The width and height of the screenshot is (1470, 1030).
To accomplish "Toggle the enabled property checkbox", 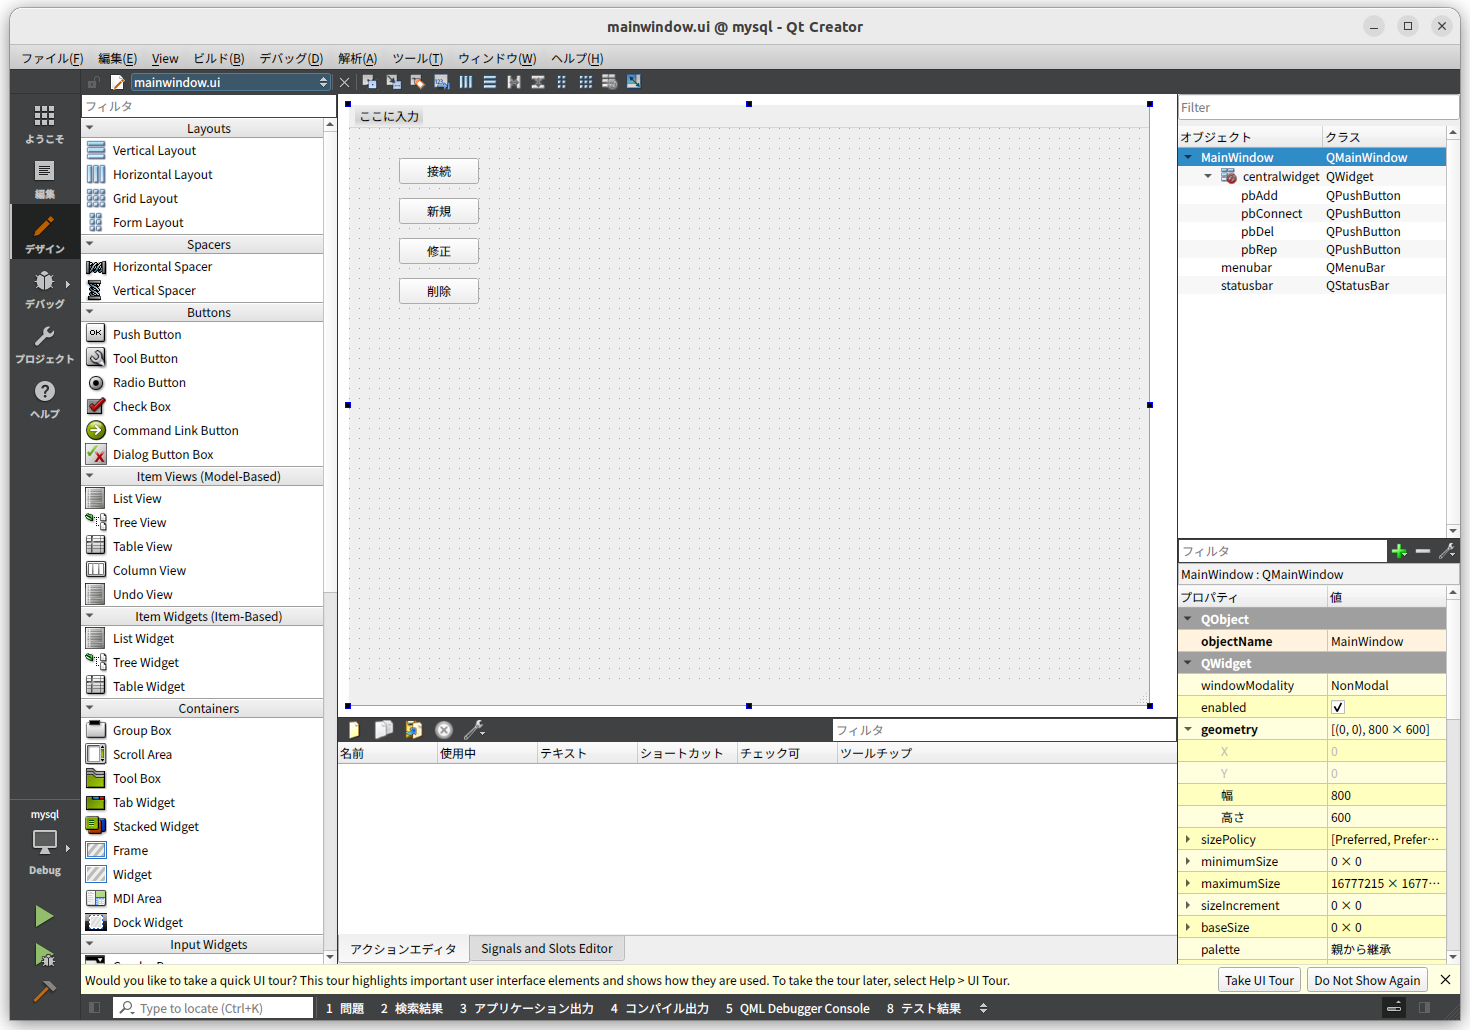I will [x=1338, y=707].
